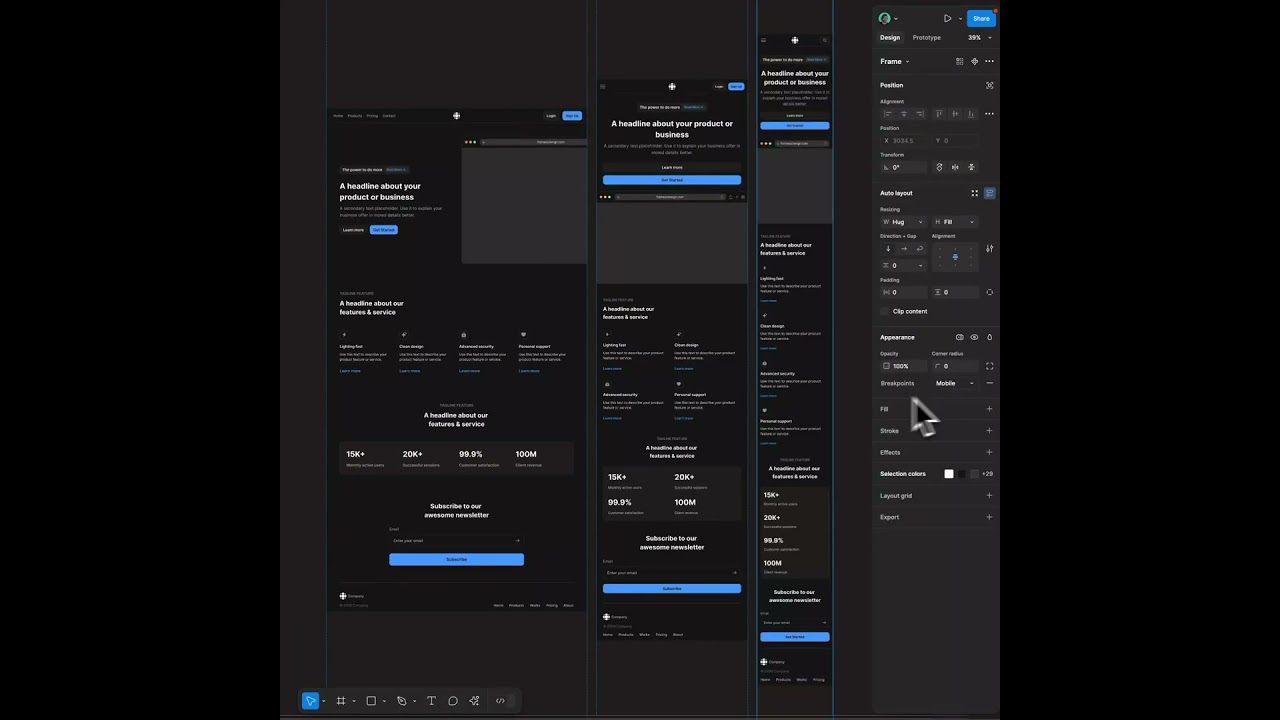Image resolution: width=1280 pixels, height=720 pixels.
Task: Switch to the Design tab
Action: tap(890, 38)
